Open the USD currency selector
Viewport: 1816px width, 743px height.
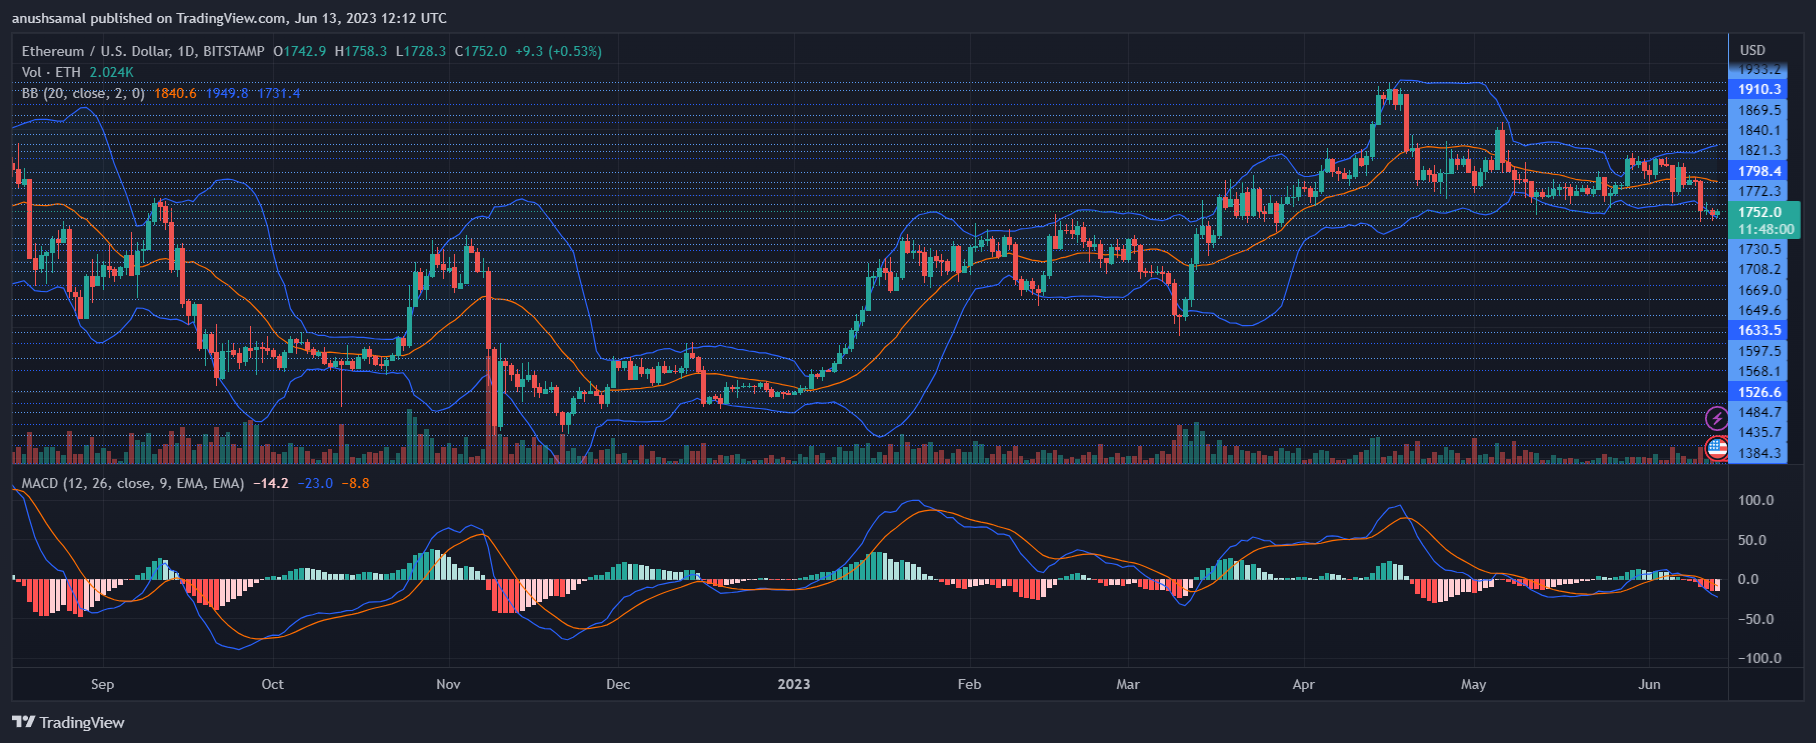1752,50
